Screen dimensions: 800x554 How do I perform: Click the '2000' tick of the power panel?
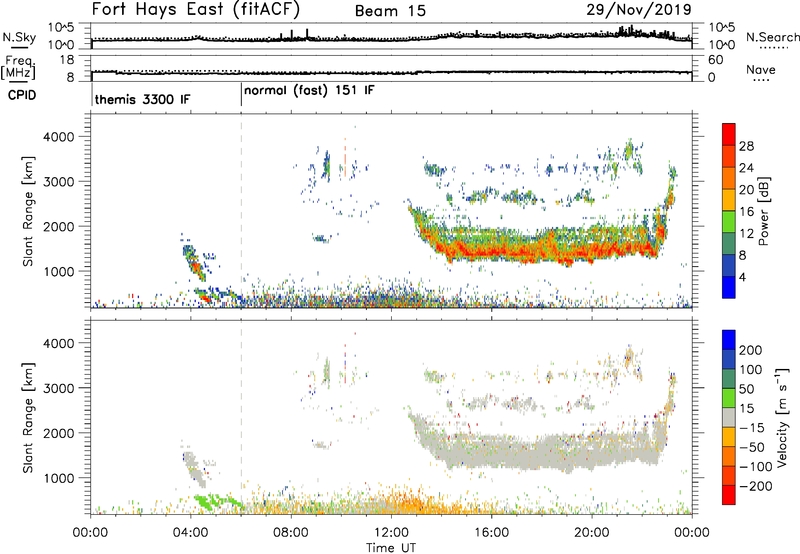pos(59,226)
